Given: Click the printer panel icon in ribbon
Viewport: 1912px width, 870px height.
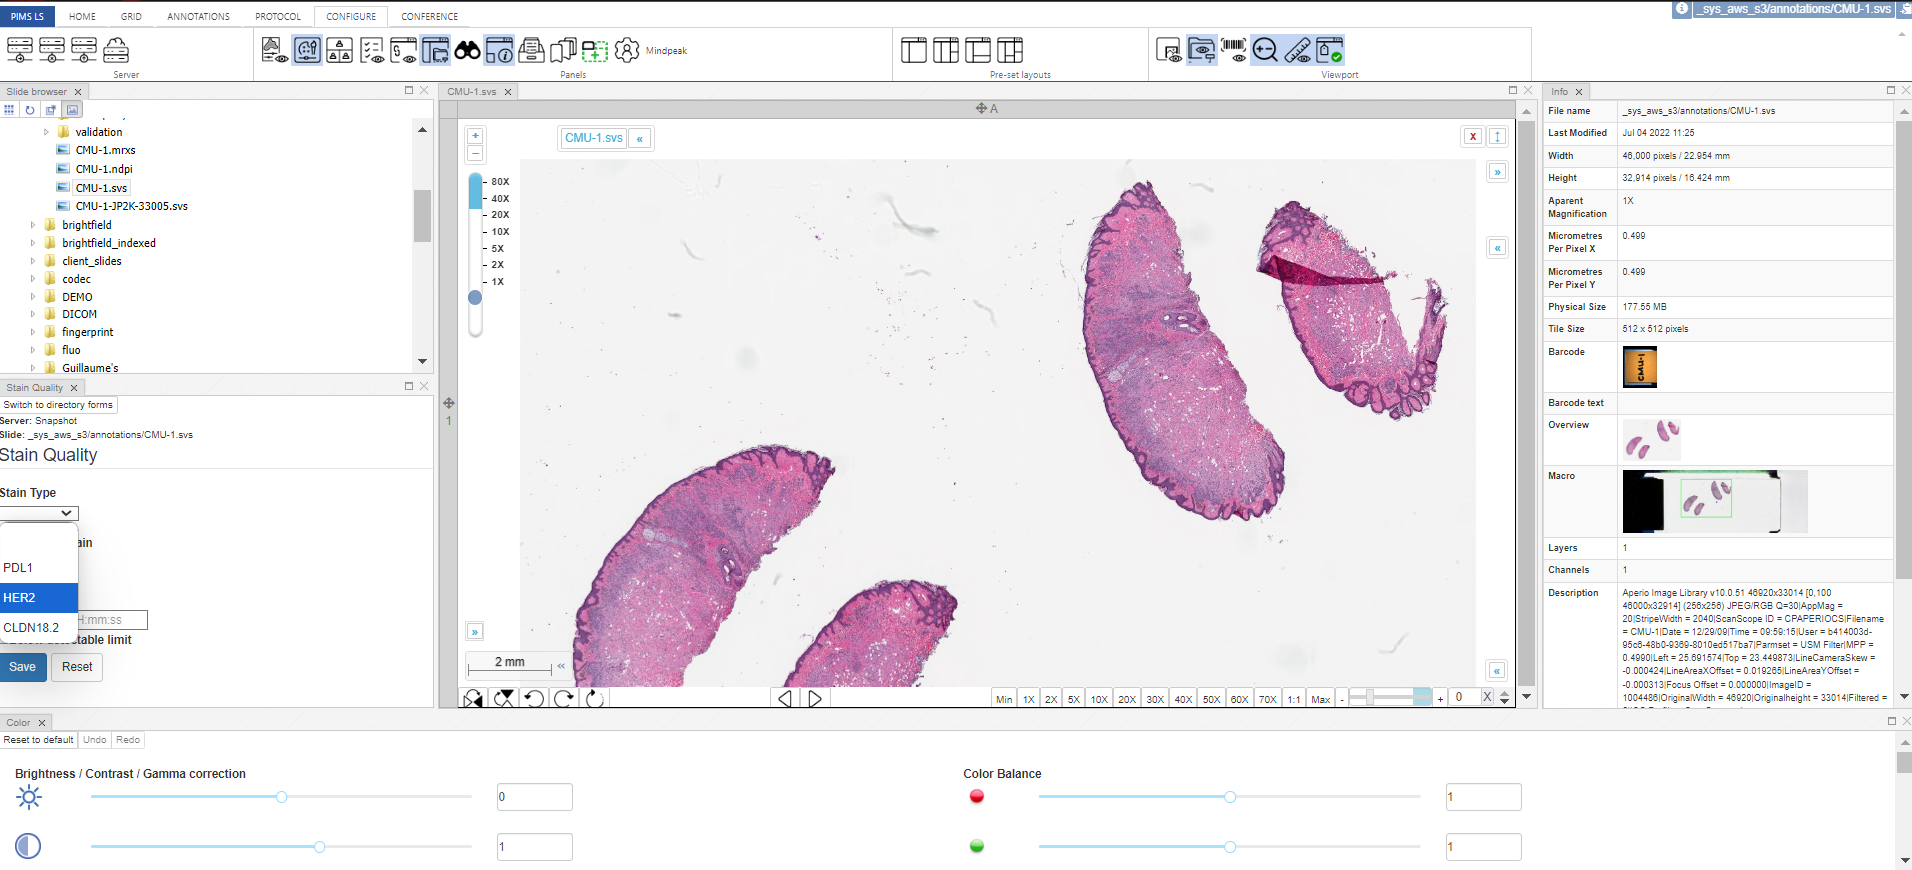Looking at the screenshot, I should (x=531, y=50).
